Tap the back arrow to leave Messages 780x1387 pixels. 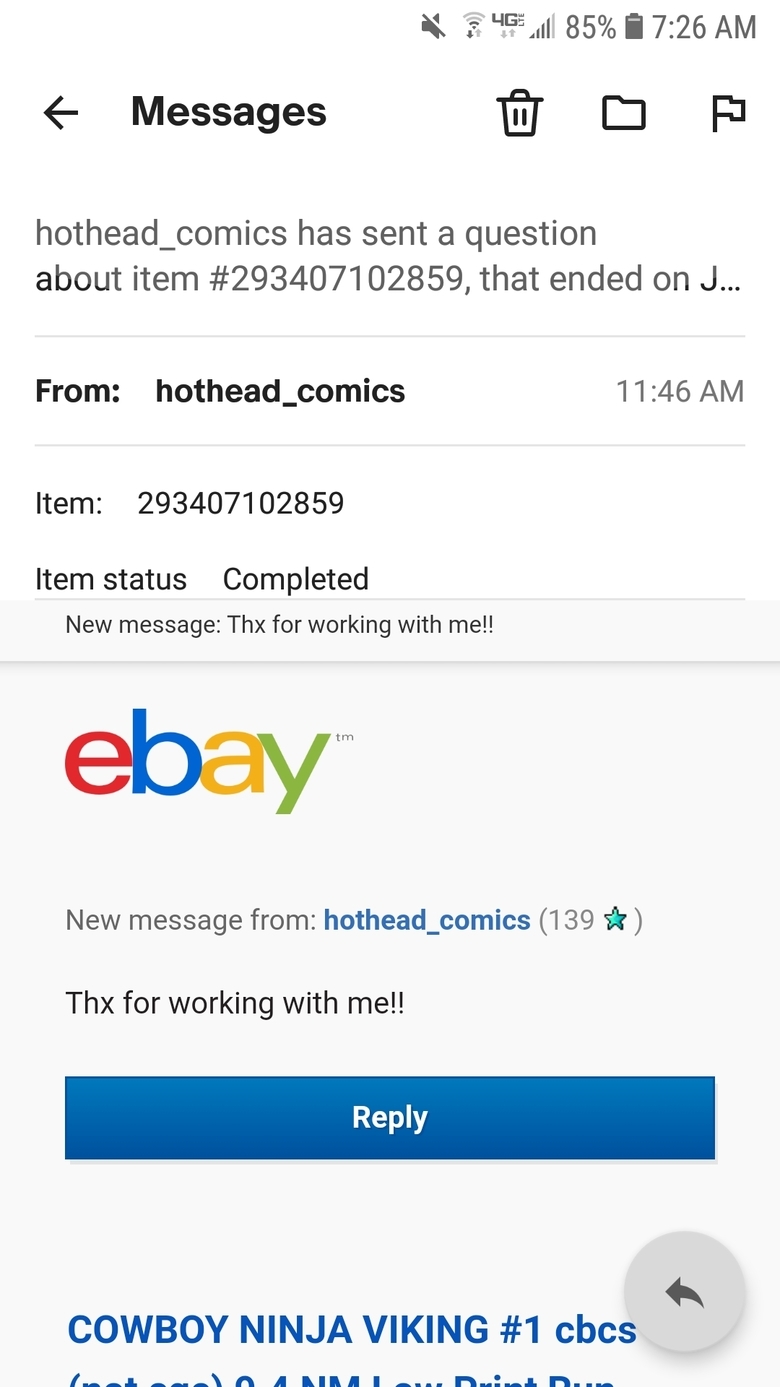(61, 113)
